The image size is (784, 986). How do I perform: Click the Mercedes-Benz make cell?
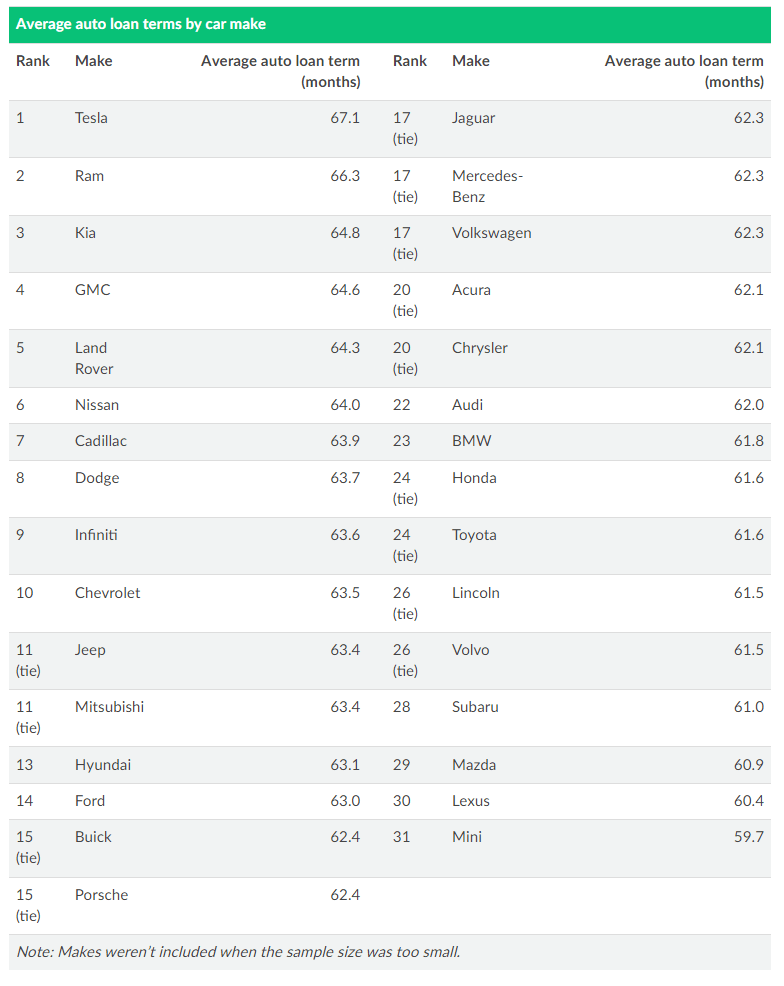coord(487,186)
